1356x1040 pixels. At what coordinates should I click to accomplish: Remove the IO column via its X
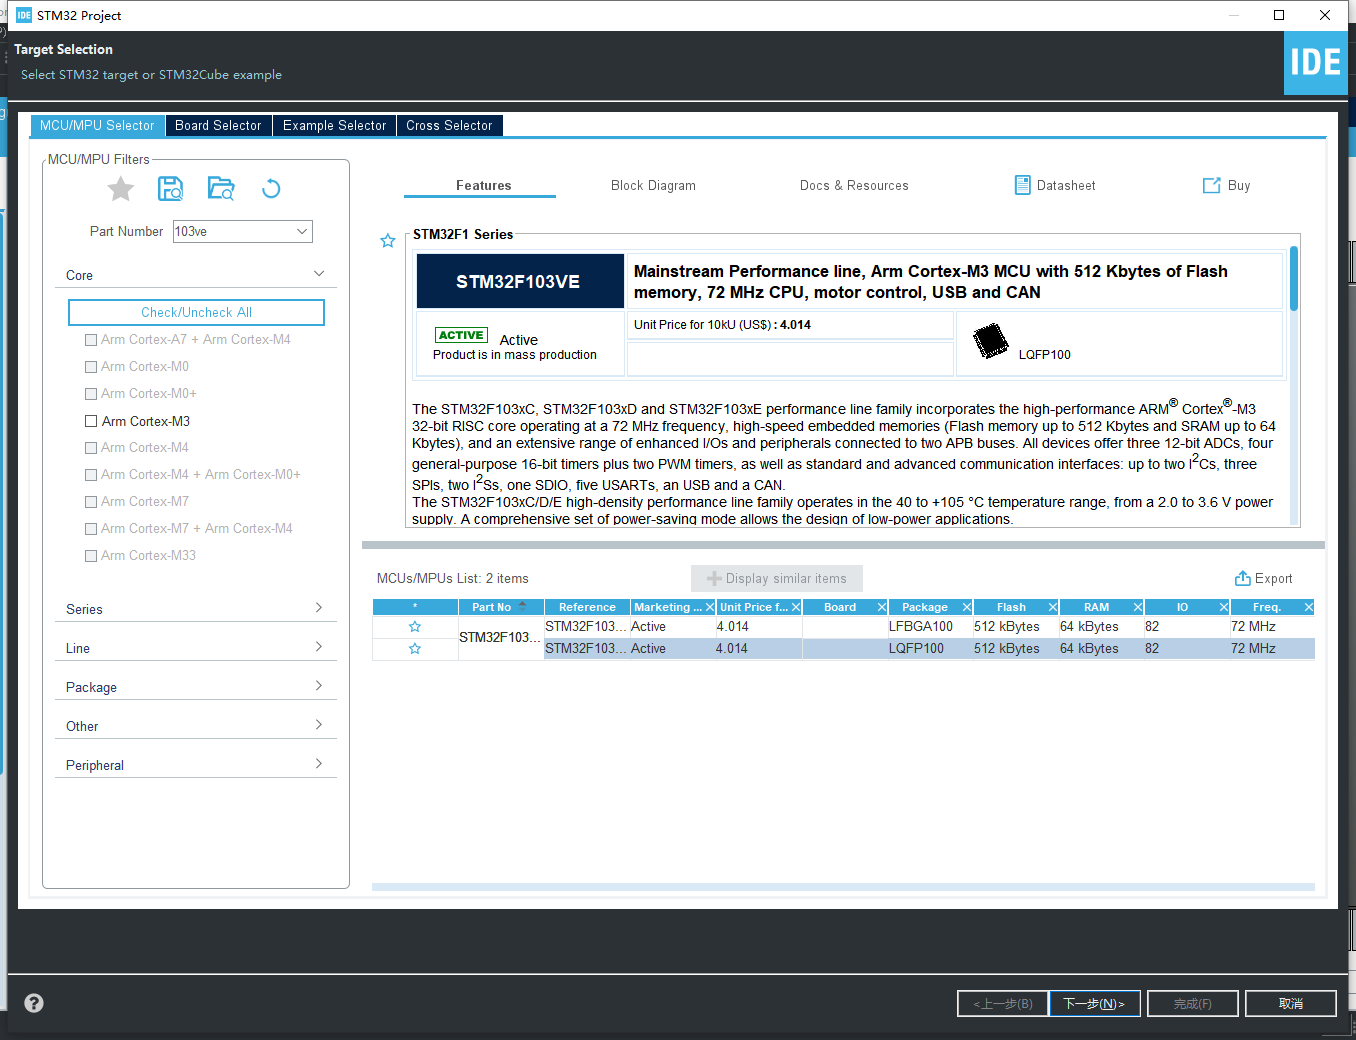(x=1224, y=607)
